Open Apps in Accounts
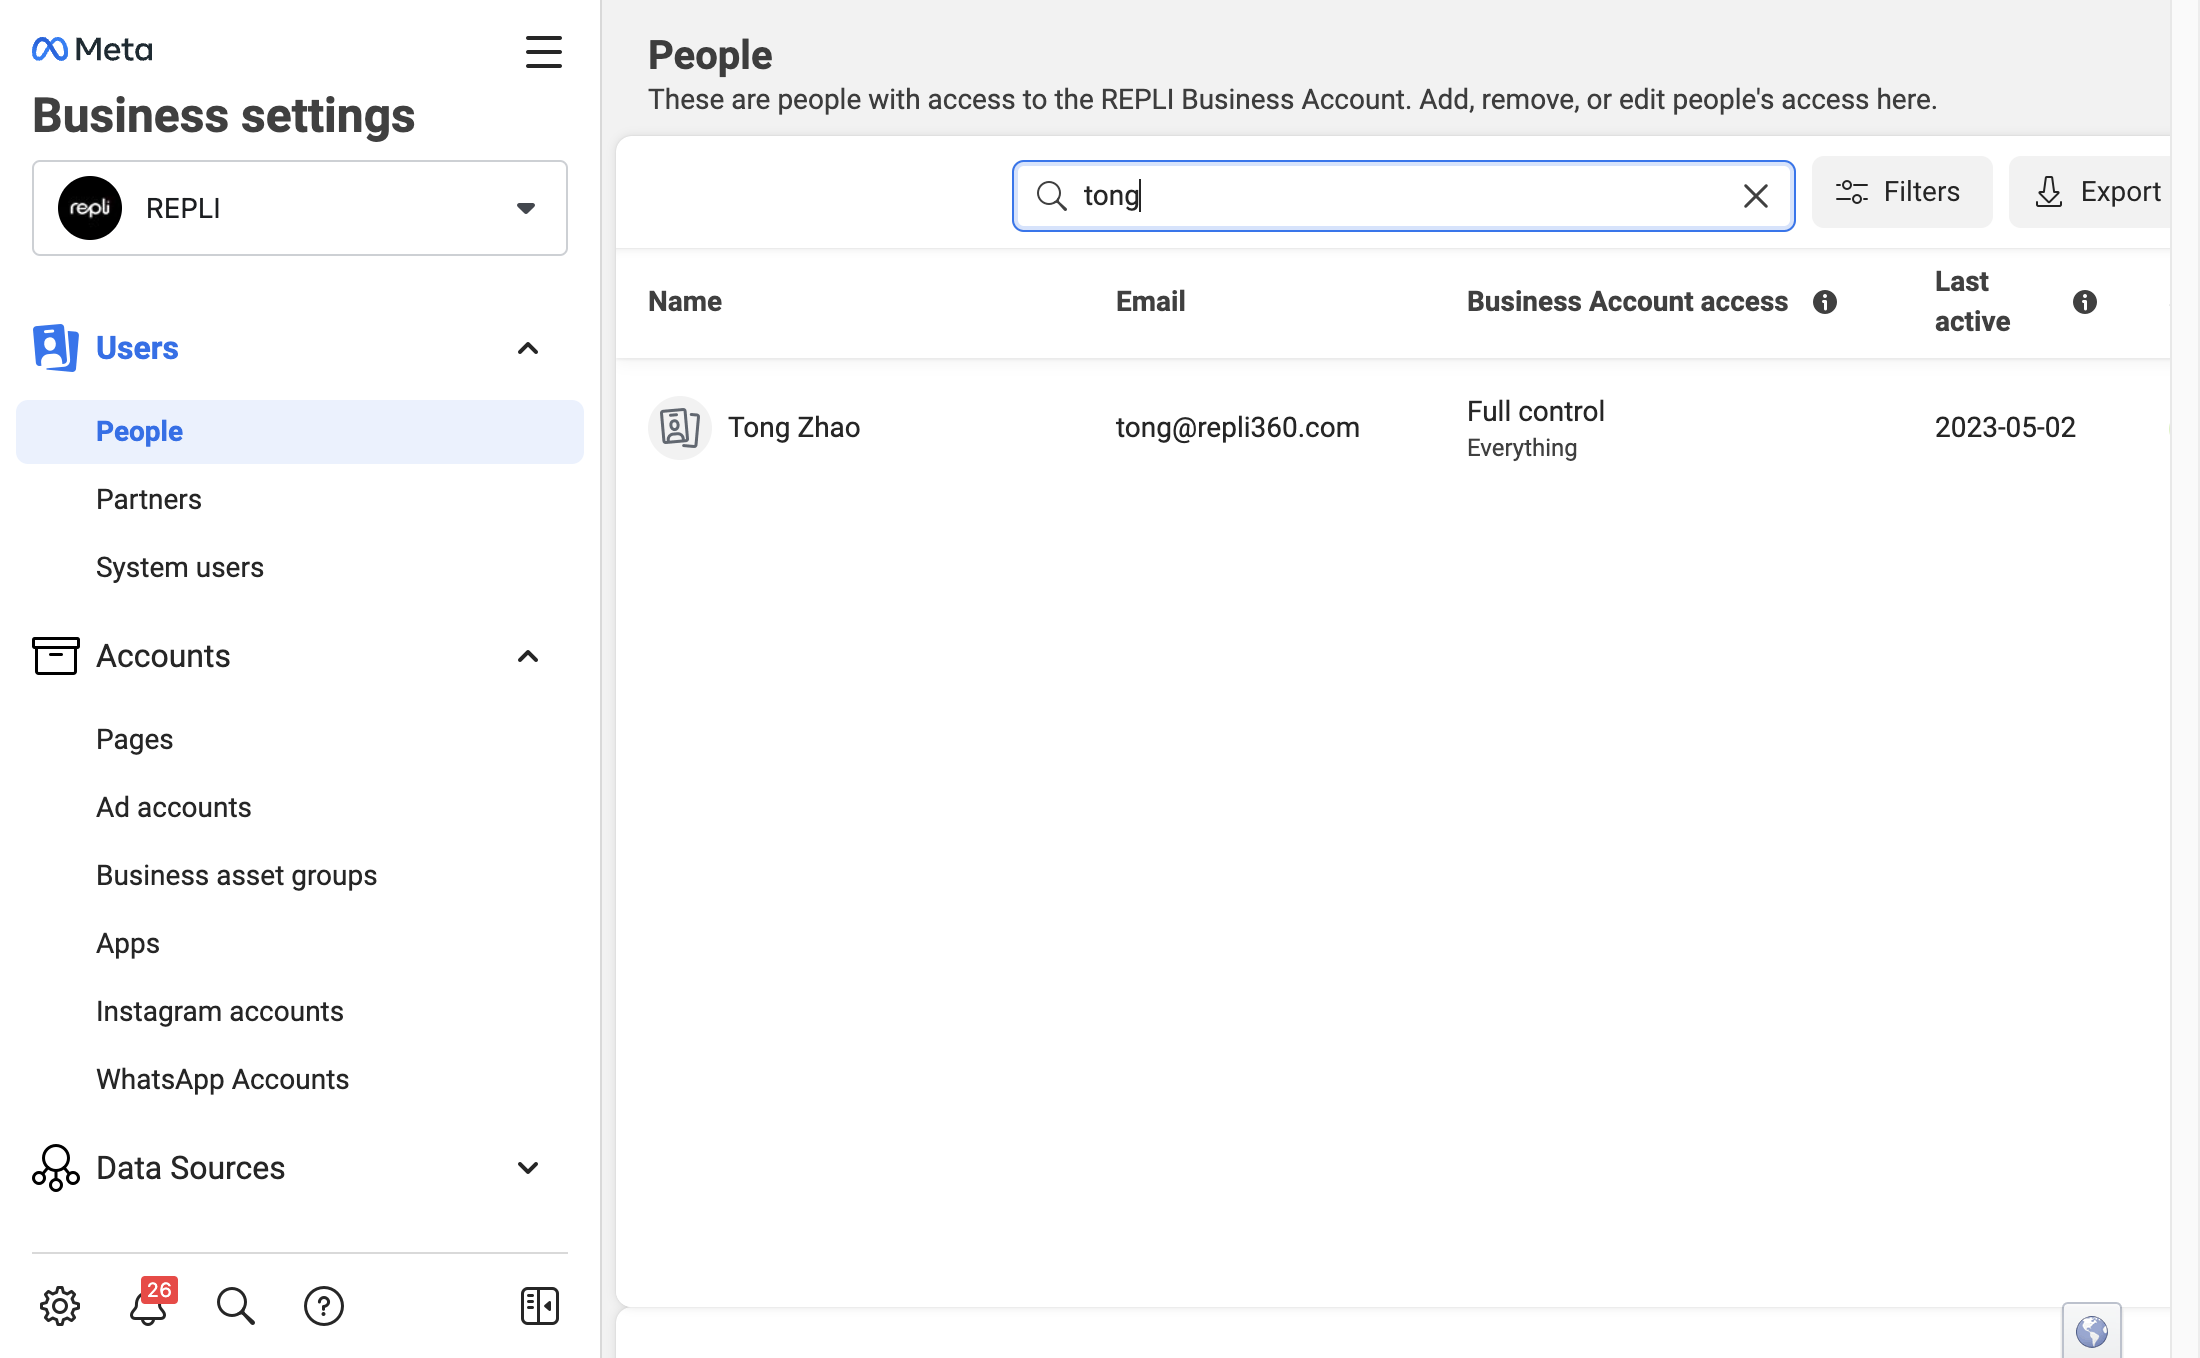Viewport: 2200px width, 1358px height. [128, 943]
